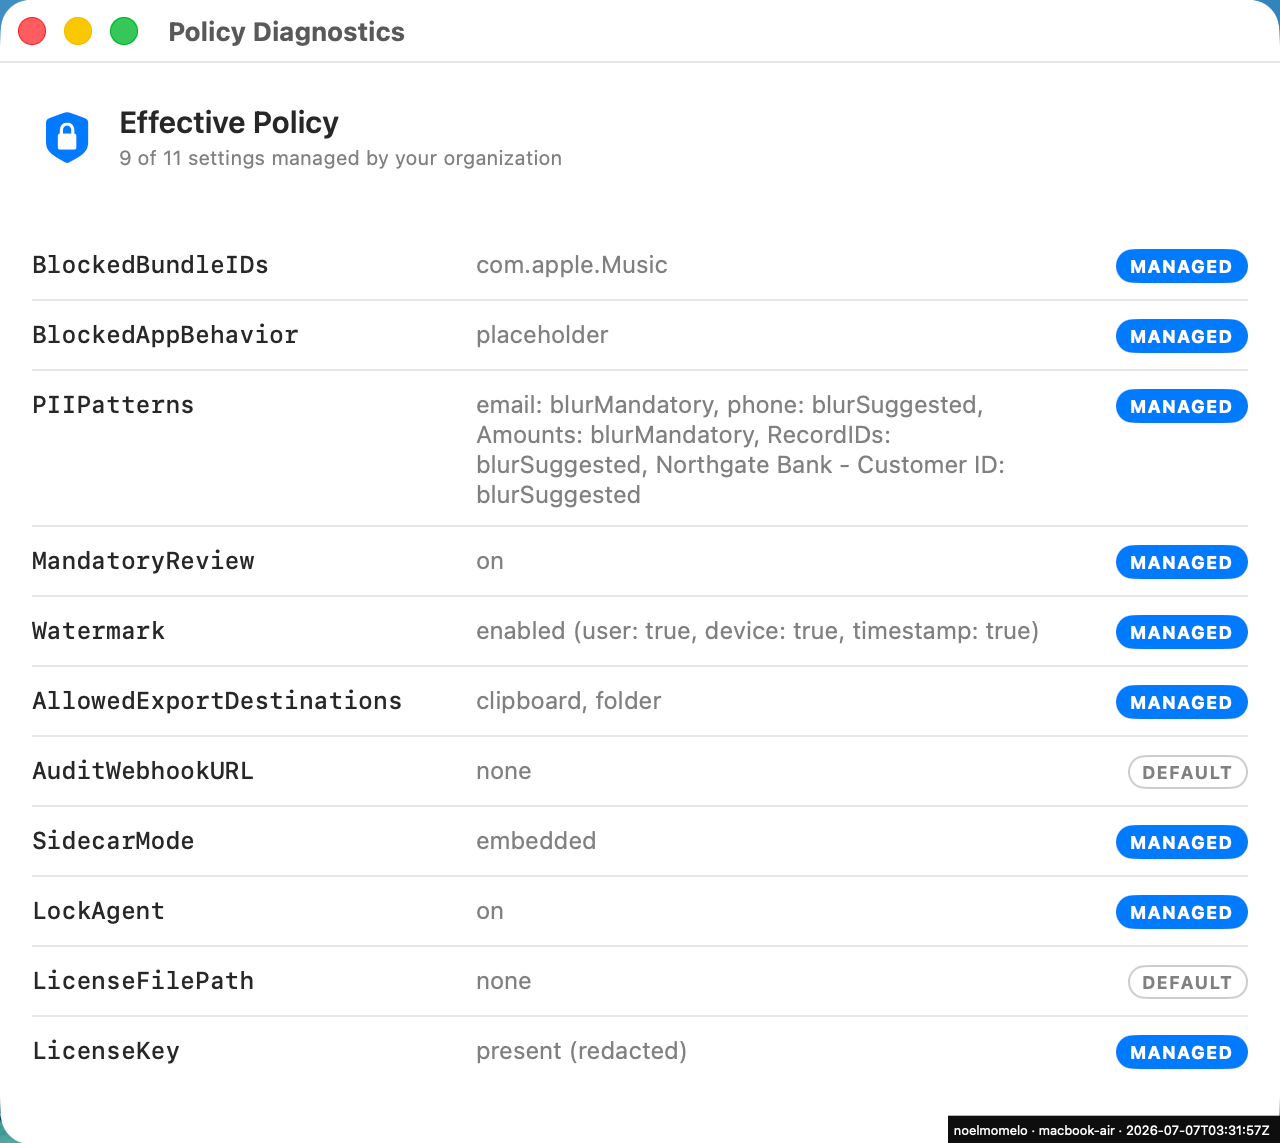Click the 'embedded' value

pyautogui.click(x=536, y=841)
